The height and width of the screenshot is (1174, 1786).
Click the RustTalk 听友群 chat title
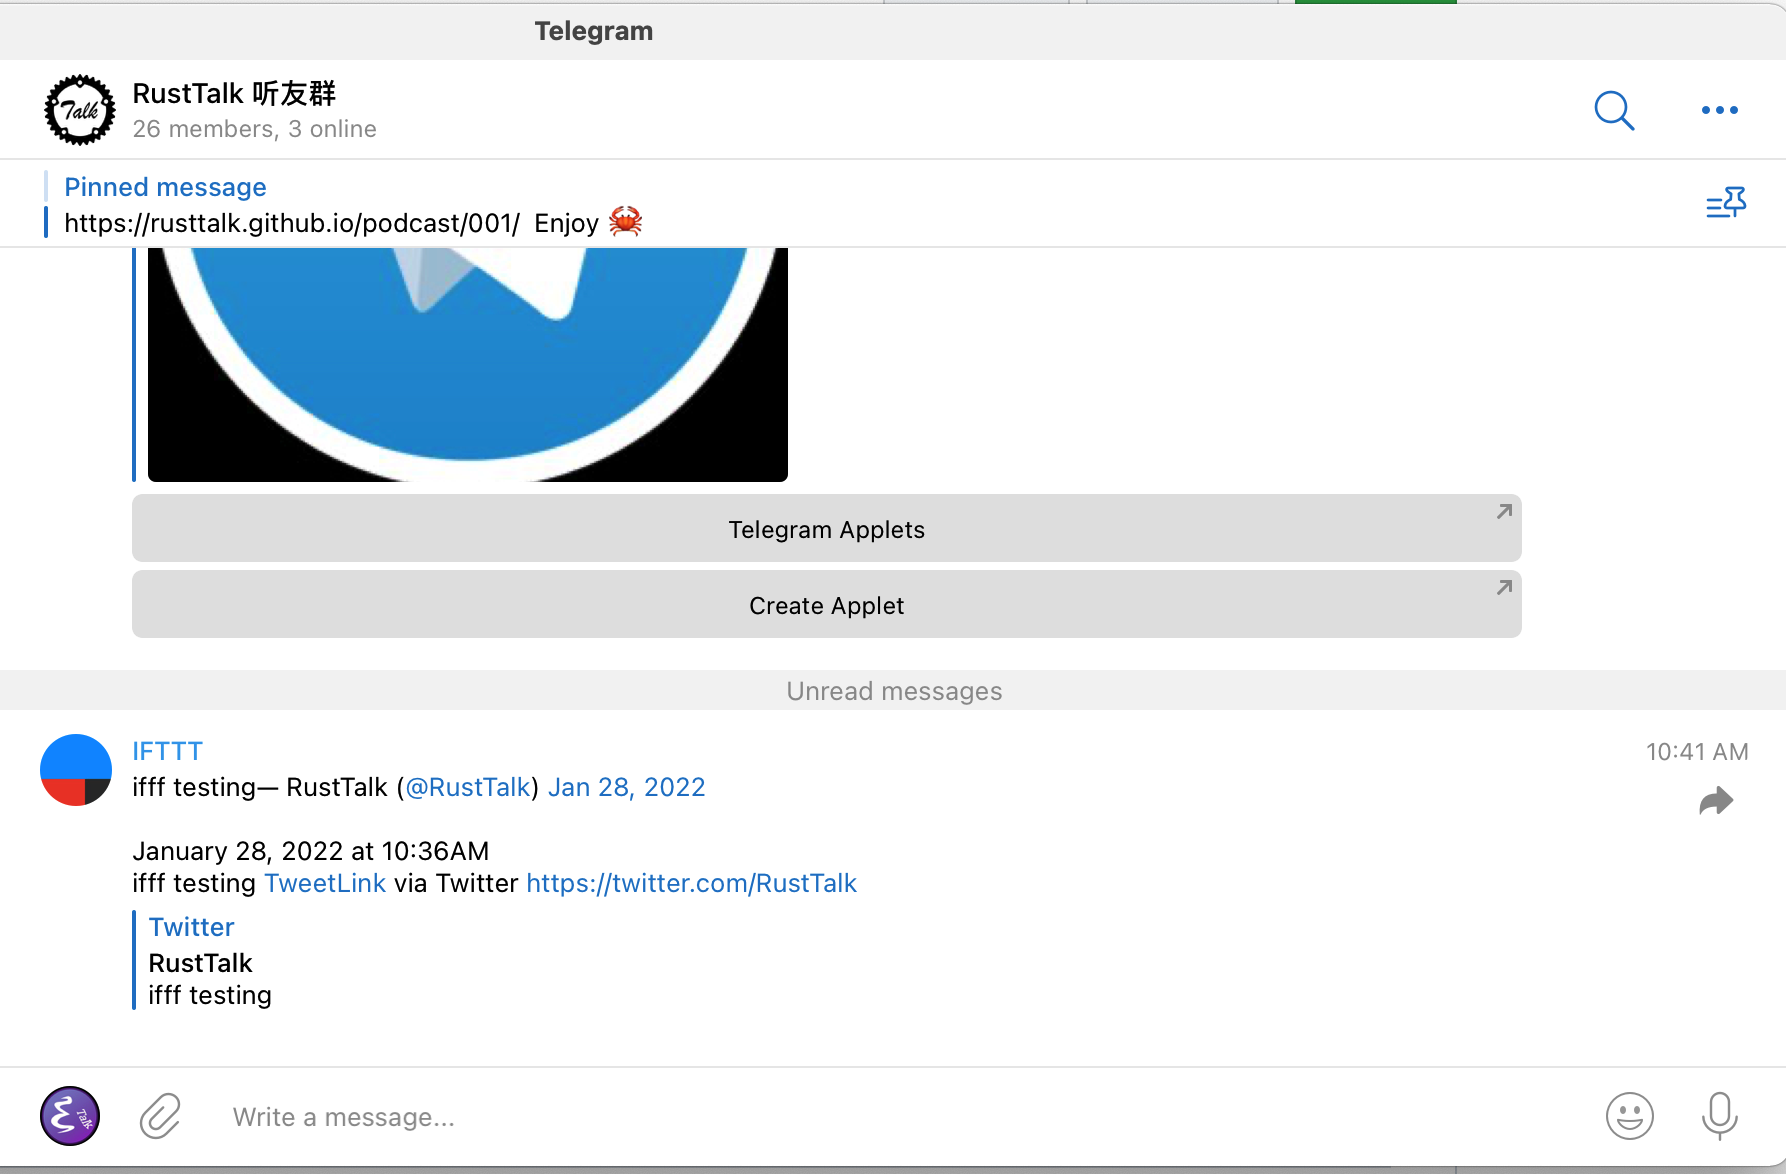coord(235,93)
